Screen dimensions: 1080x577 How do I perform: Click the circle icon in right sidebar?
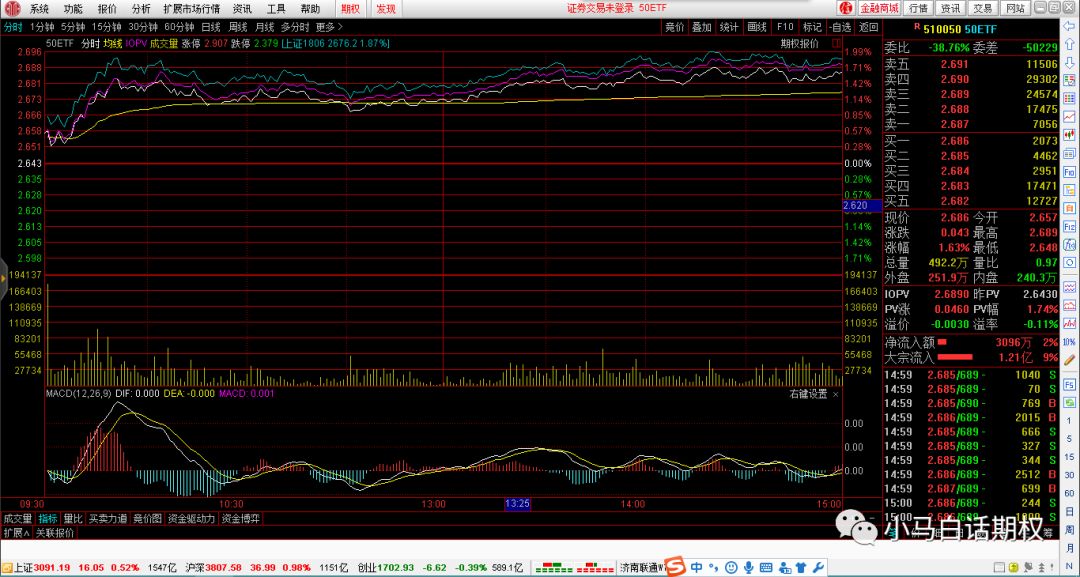click(1070, 262)
